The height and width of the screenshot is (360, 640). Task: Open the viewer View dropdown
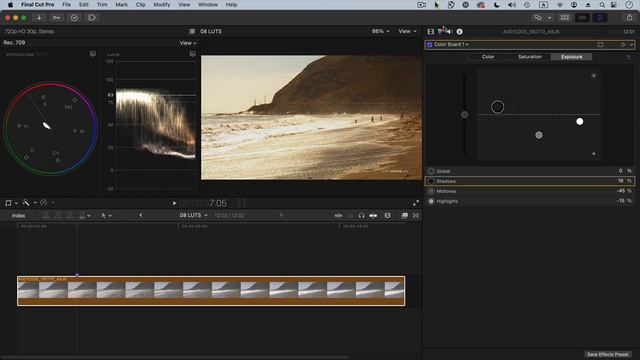click(407, 31)
